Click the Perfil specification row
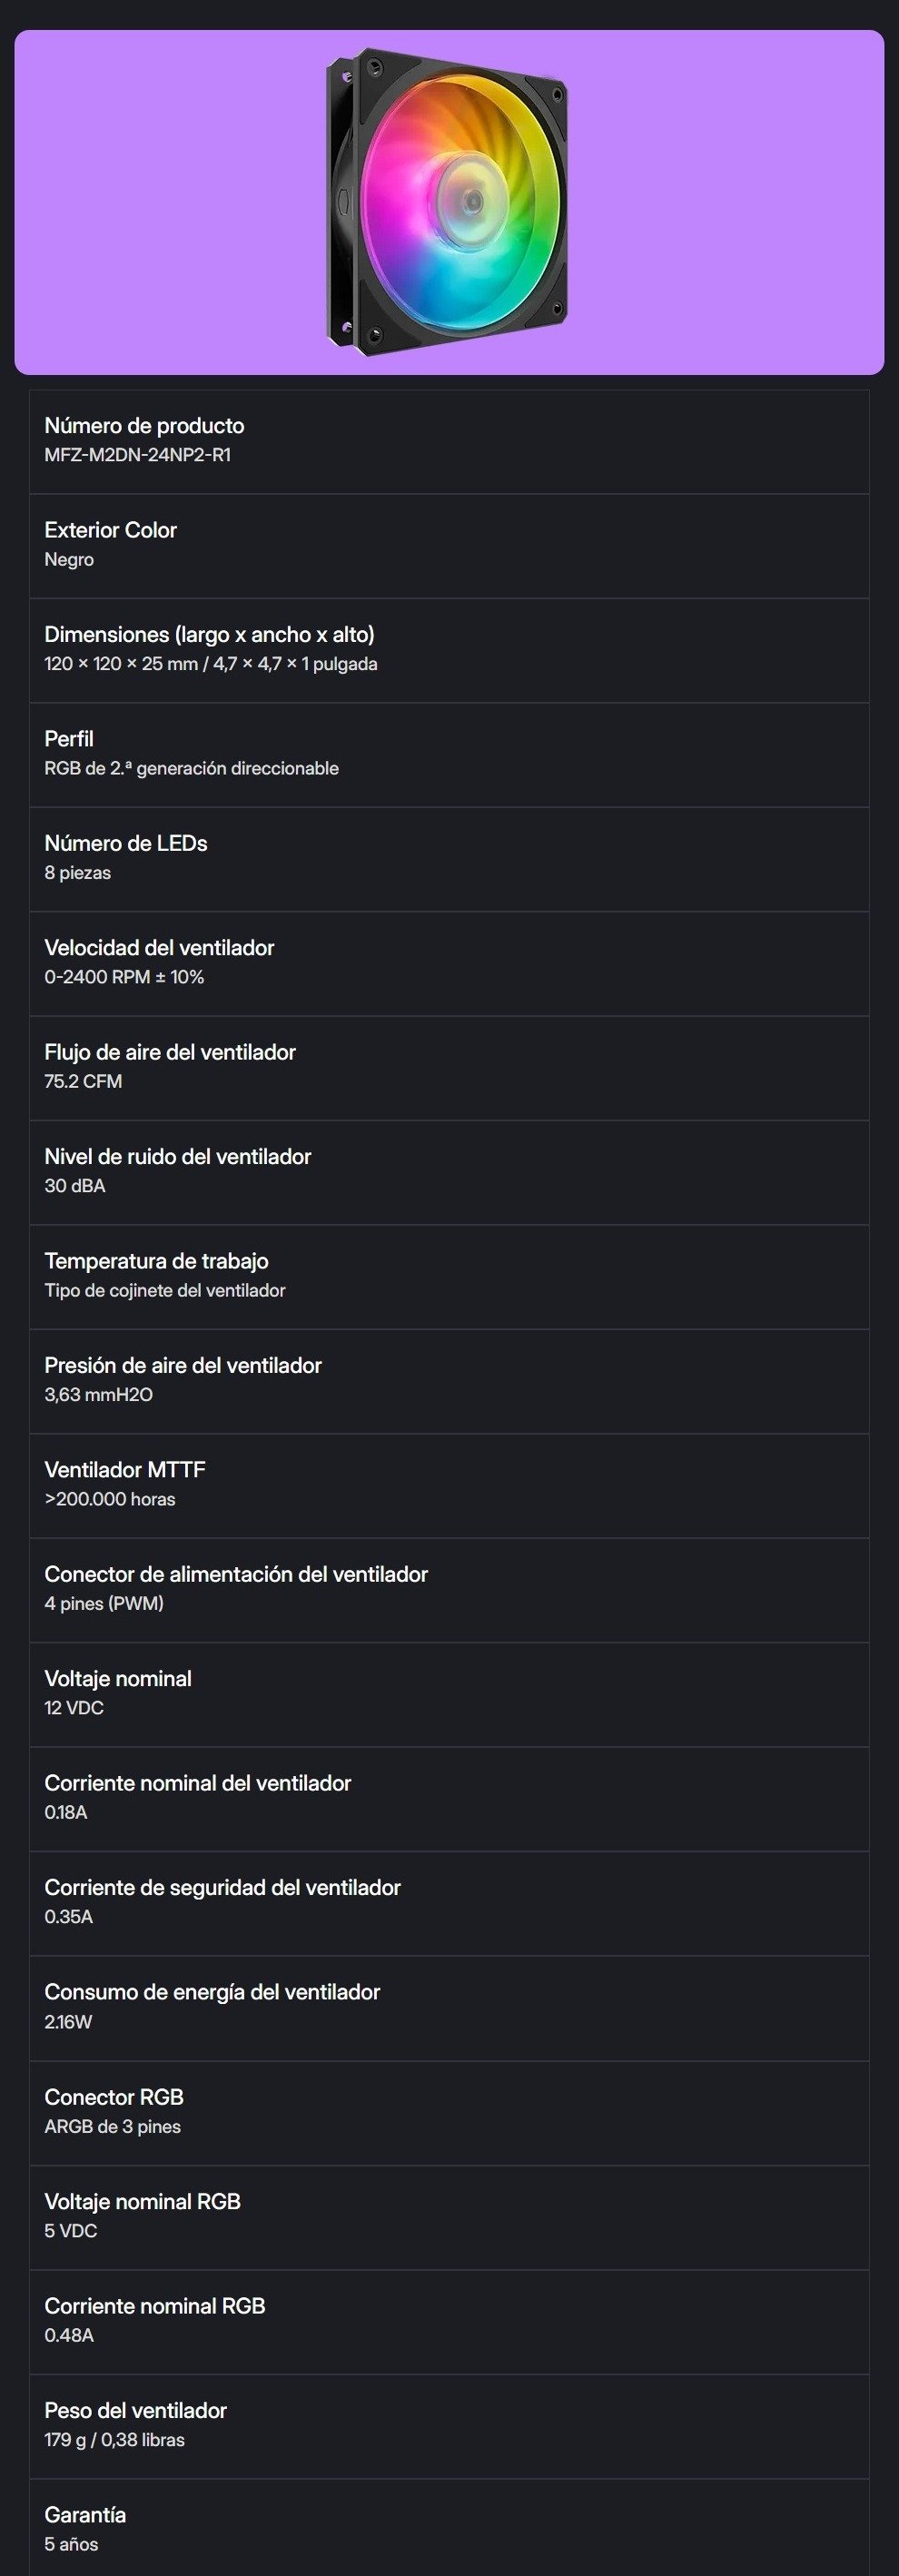 (x=449, y=755)
